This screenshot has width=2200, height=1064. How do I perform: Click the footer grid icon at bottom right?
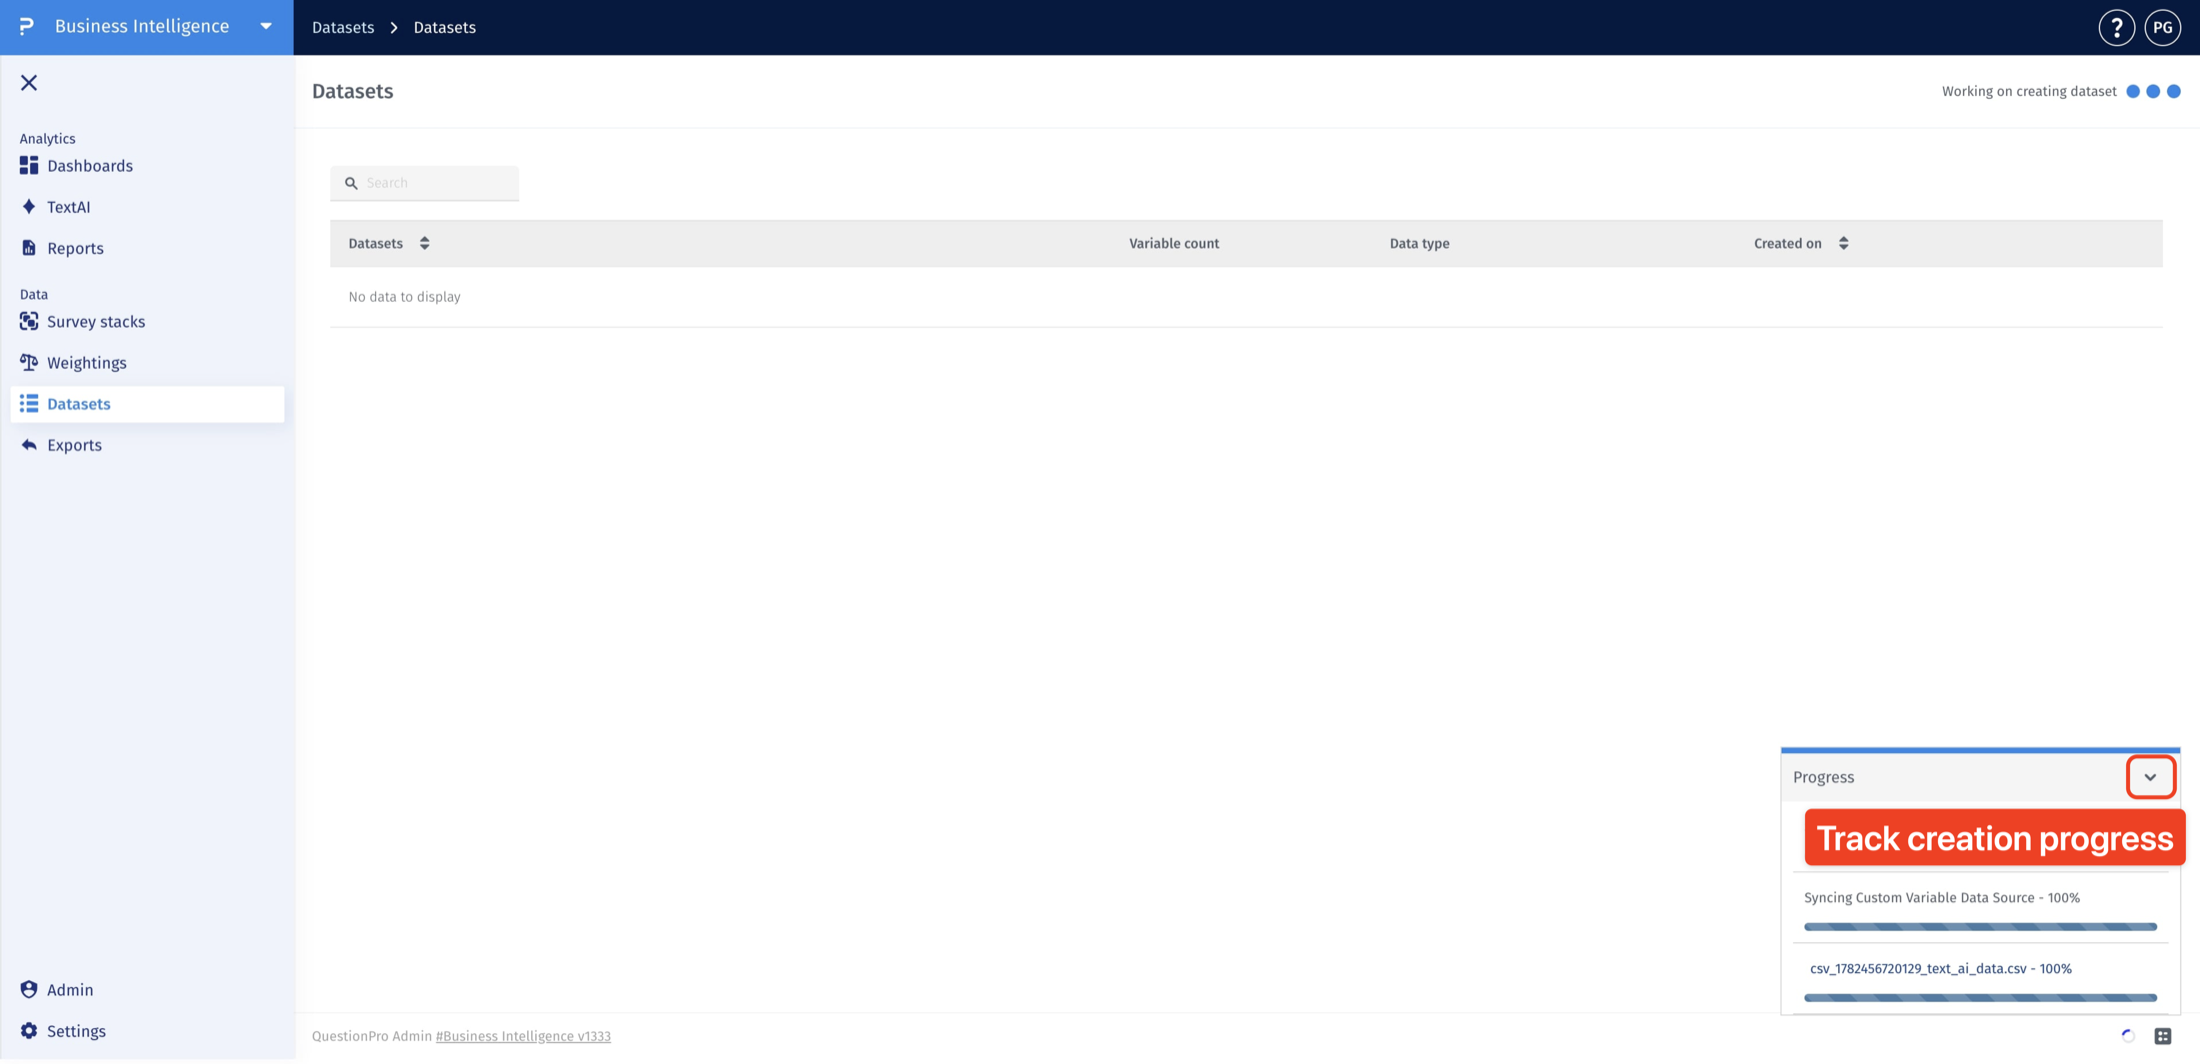tap(2162, 1036)
